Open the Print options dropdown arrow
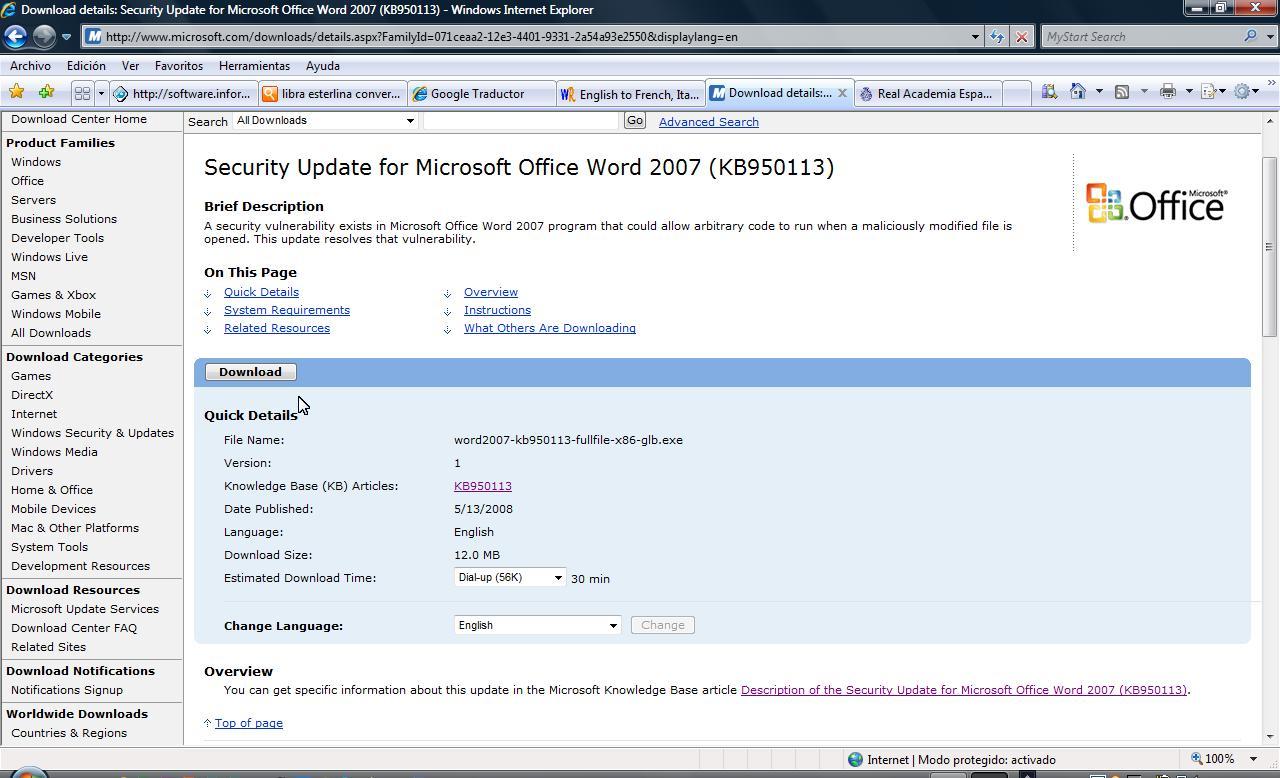 click(x=1189, y=92)
